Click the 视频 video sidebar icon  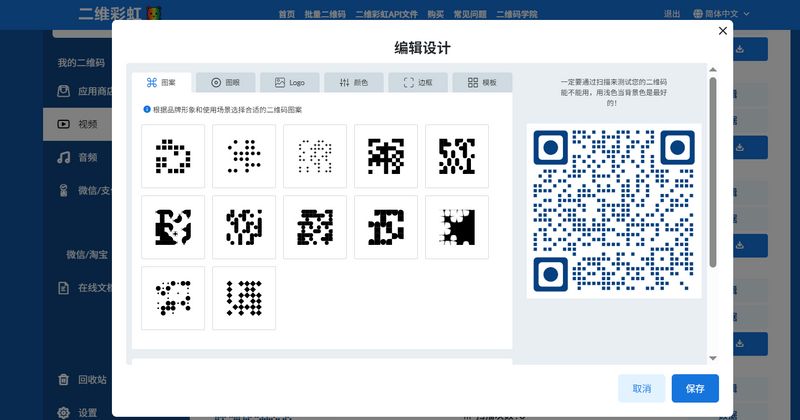point(63,124)
